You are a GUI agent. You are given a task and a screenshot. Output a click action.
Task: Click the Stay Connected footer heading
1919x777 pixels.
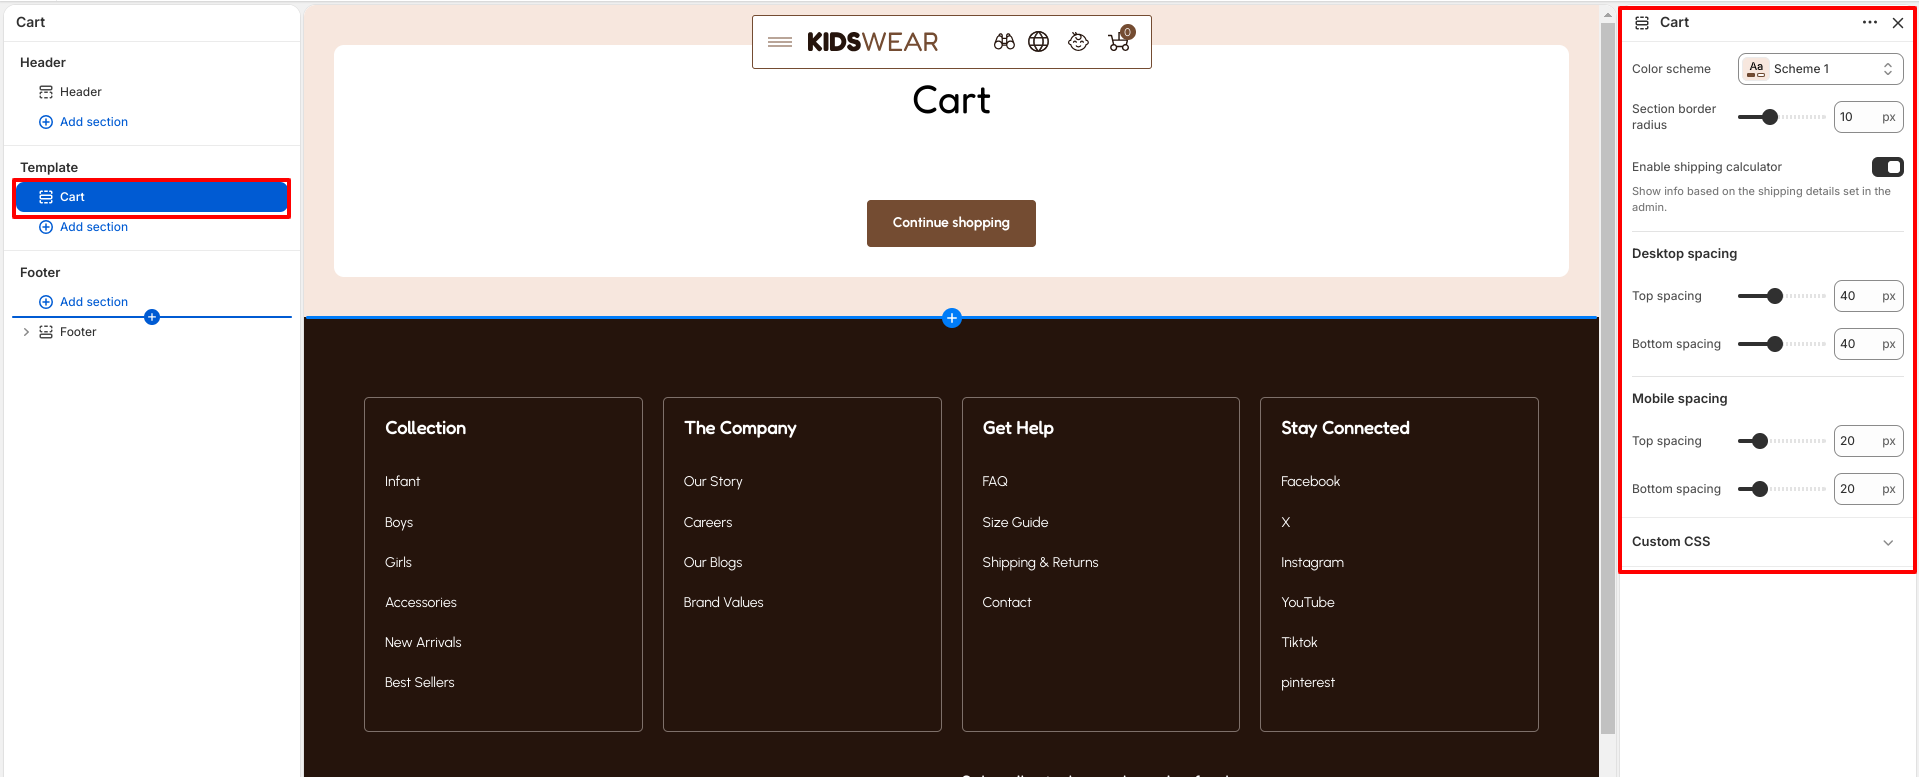point(1345,428)
